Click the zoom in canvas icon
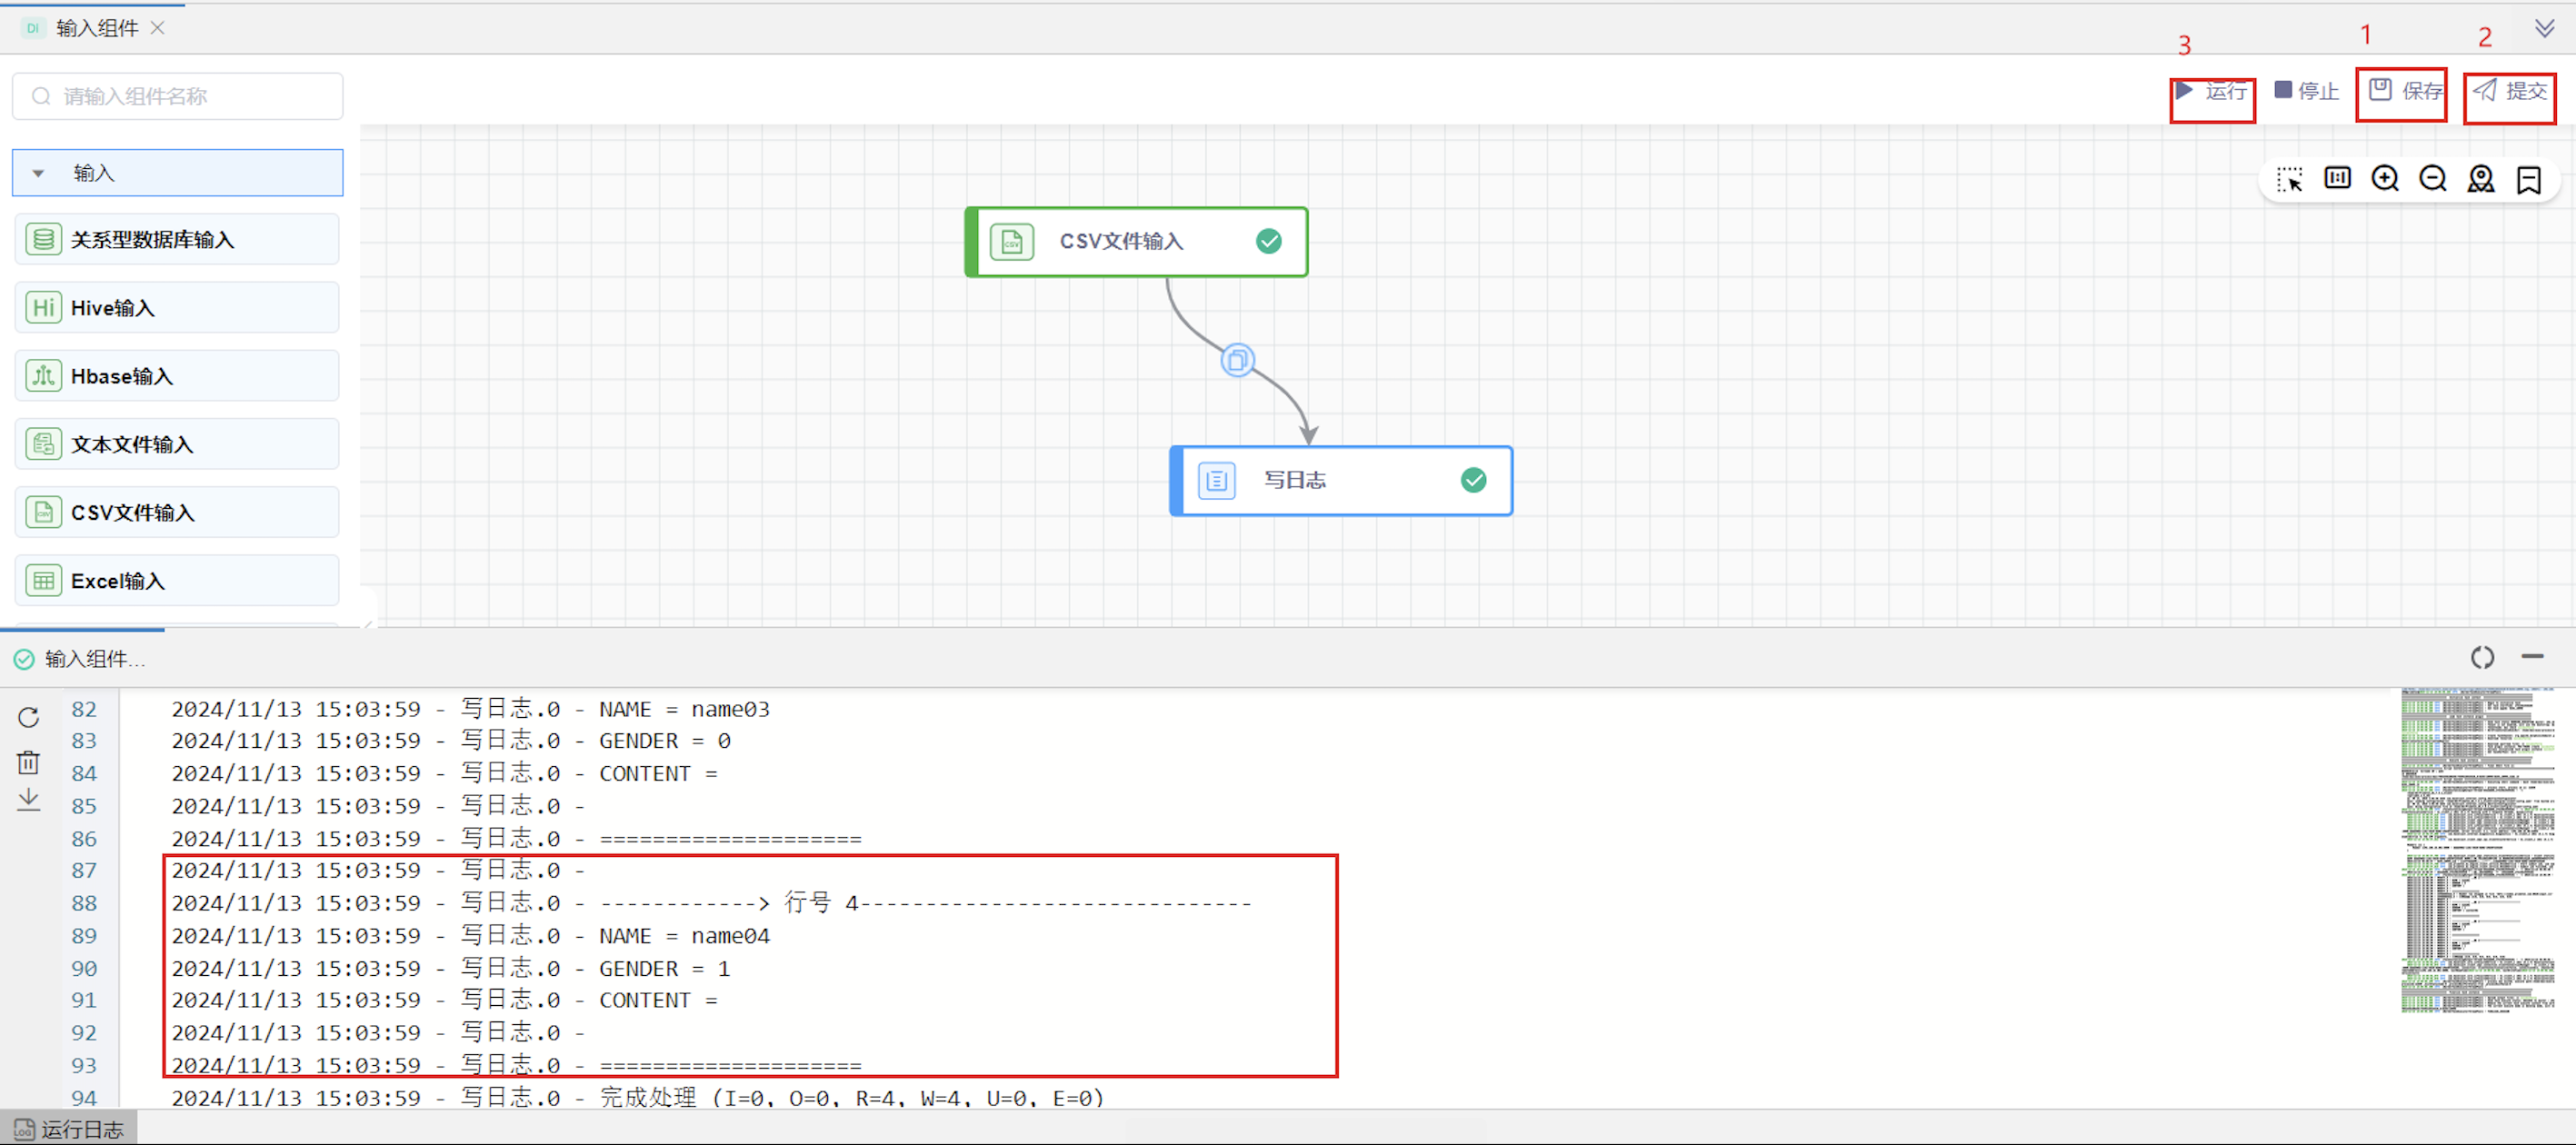2576x1145 pixels. [x=2385, y=179]
